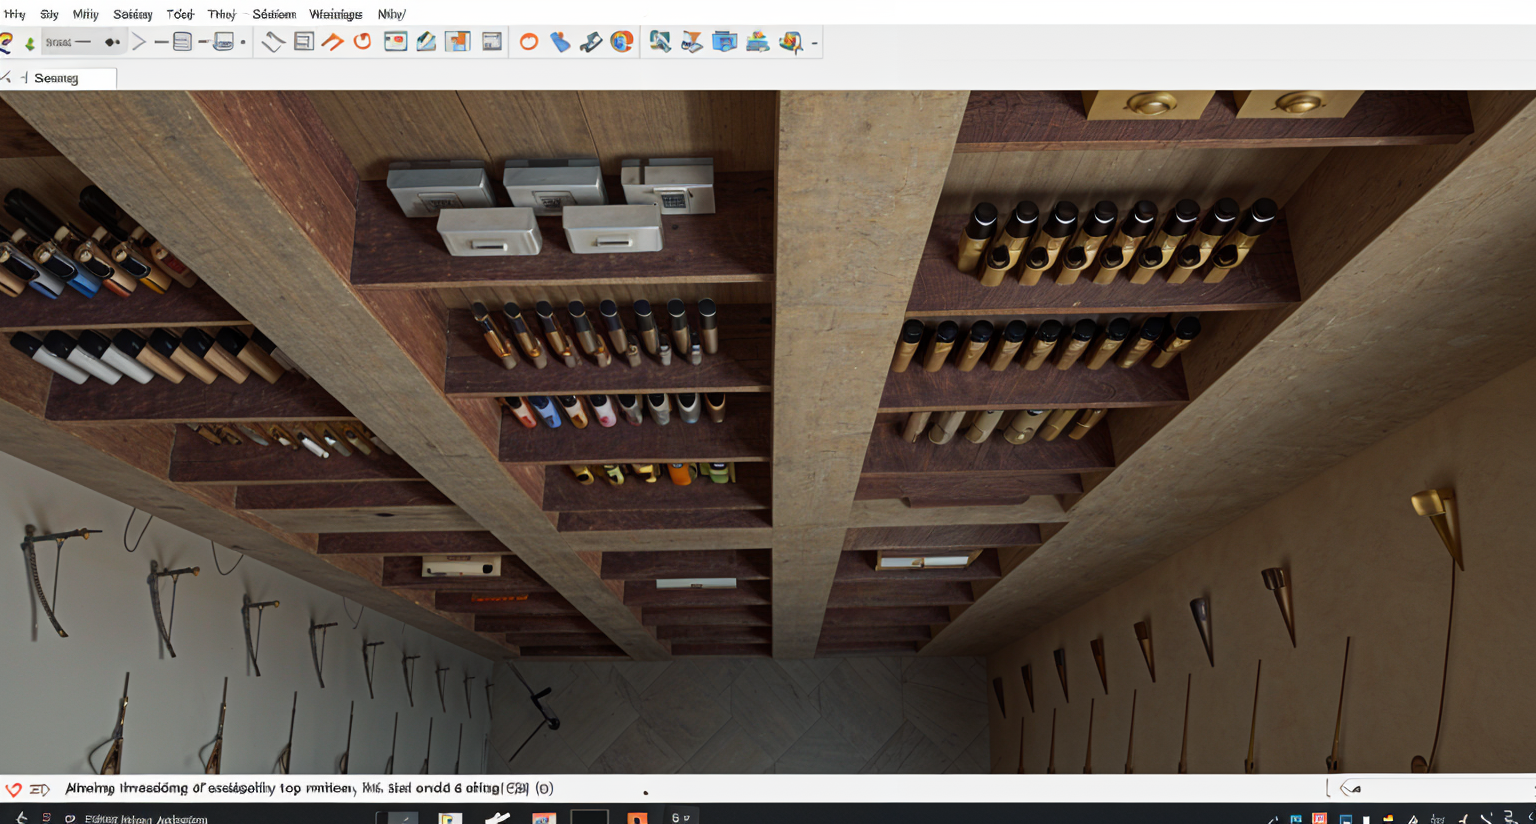Open the 'Wieiniage' menu in the menu bar
Screen dimensions: 1536x824
pyautogui.click(x=335, y=14)
